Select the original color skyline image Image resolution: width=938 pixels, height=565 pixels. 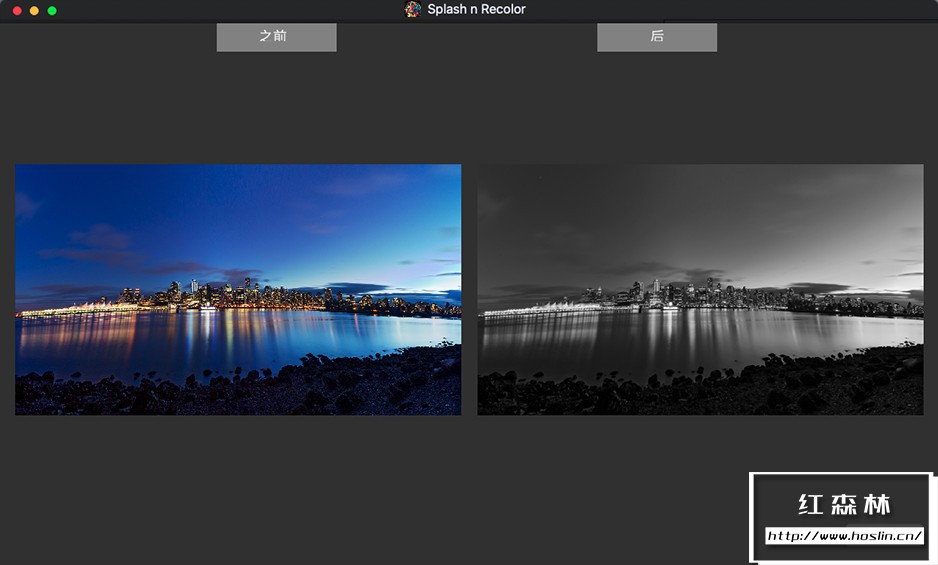pos(238,290)
